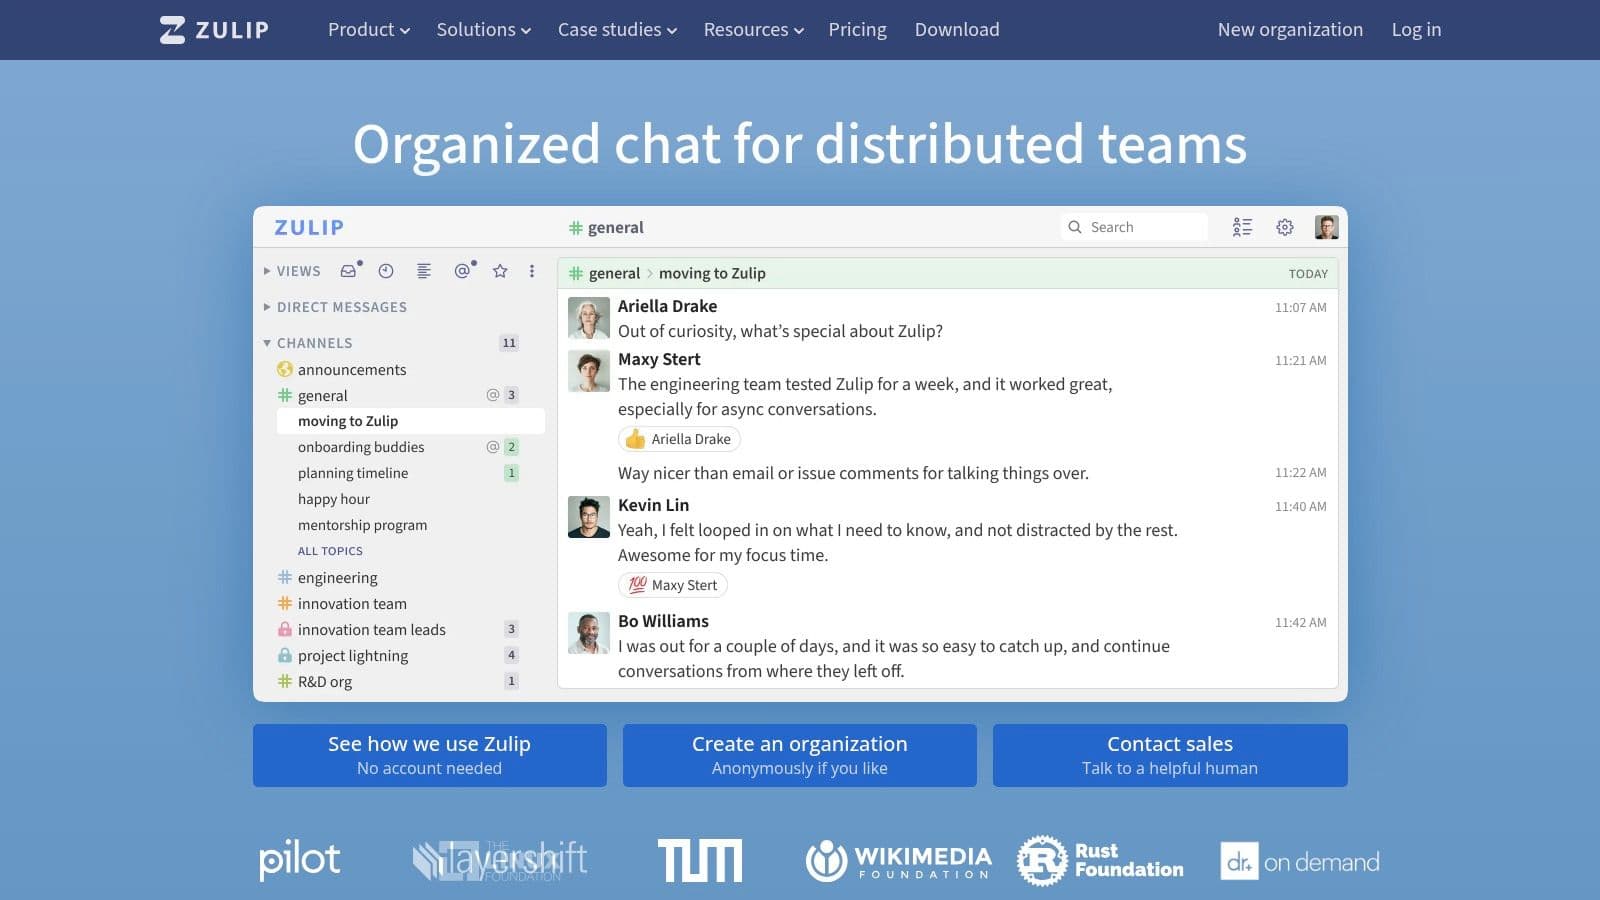Image resolution: width=1600 pixels, height=900 pixels.
Task: Click the Log in link
Action: [x=1416, y=30]
